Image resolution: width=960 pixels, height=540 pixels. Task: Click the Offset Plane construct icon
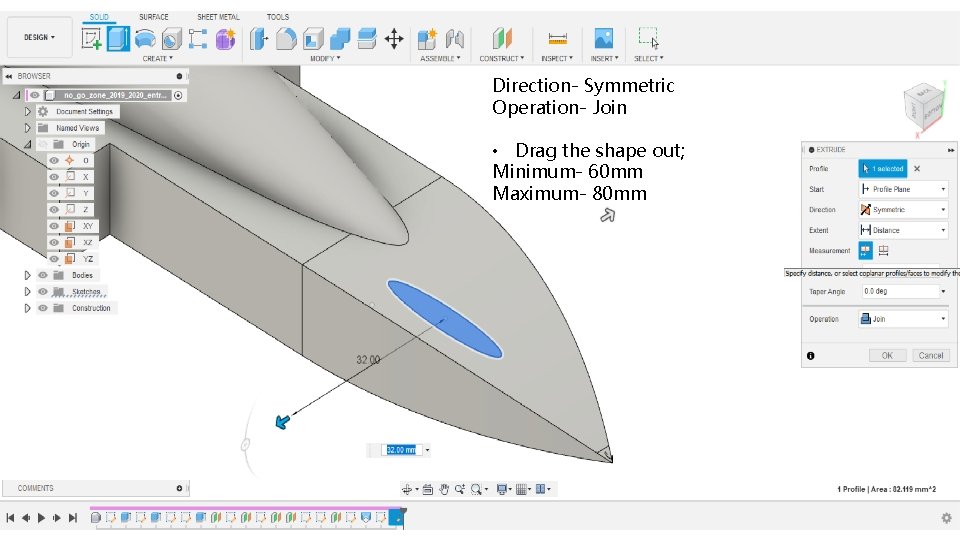(501, 39)
